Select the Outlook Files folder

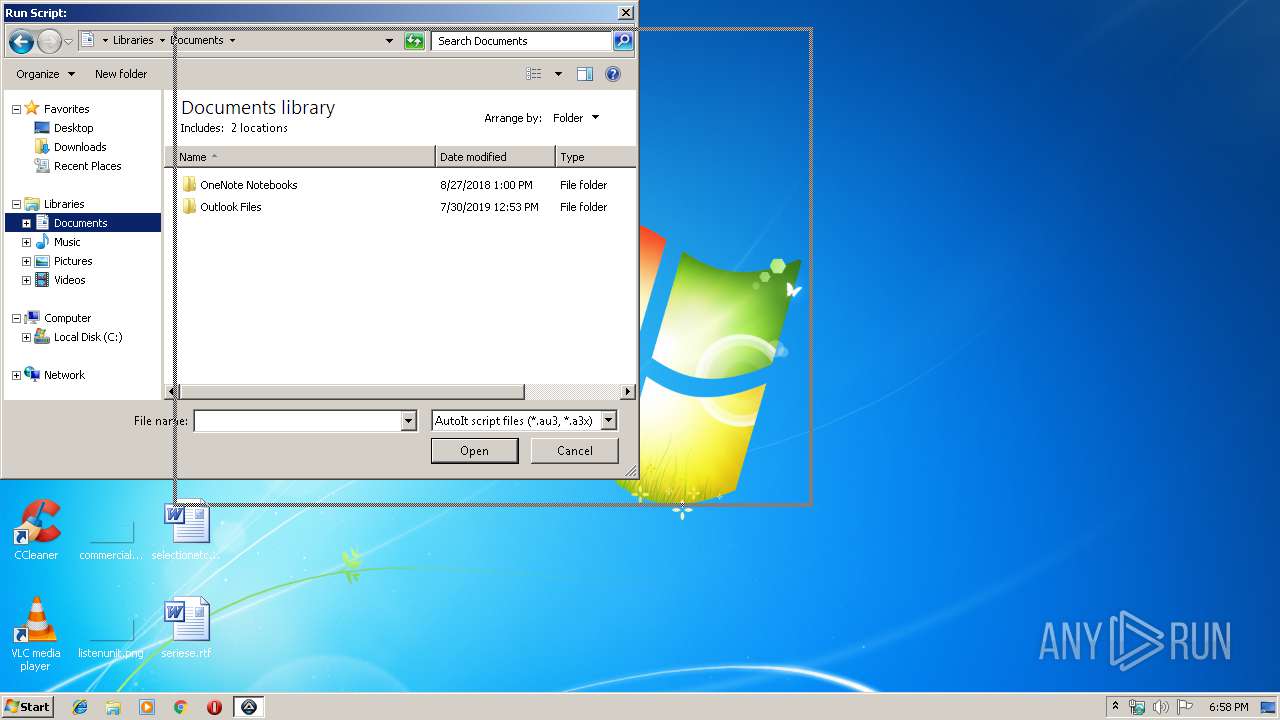click(x=230, y=207)
